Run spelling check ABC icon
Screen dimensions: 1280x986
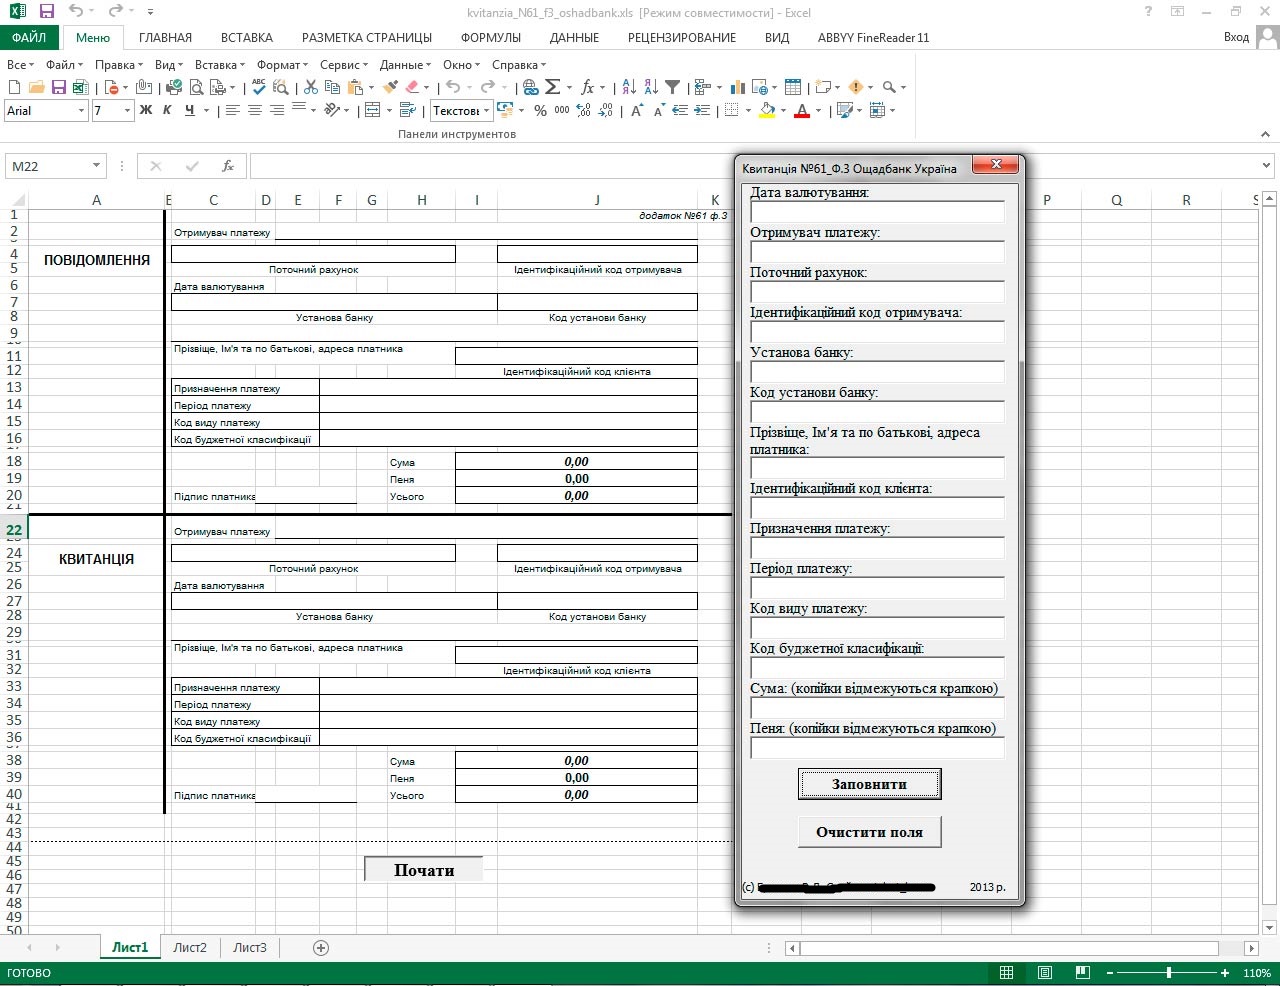pyautogui.click(x=259, y=88)
